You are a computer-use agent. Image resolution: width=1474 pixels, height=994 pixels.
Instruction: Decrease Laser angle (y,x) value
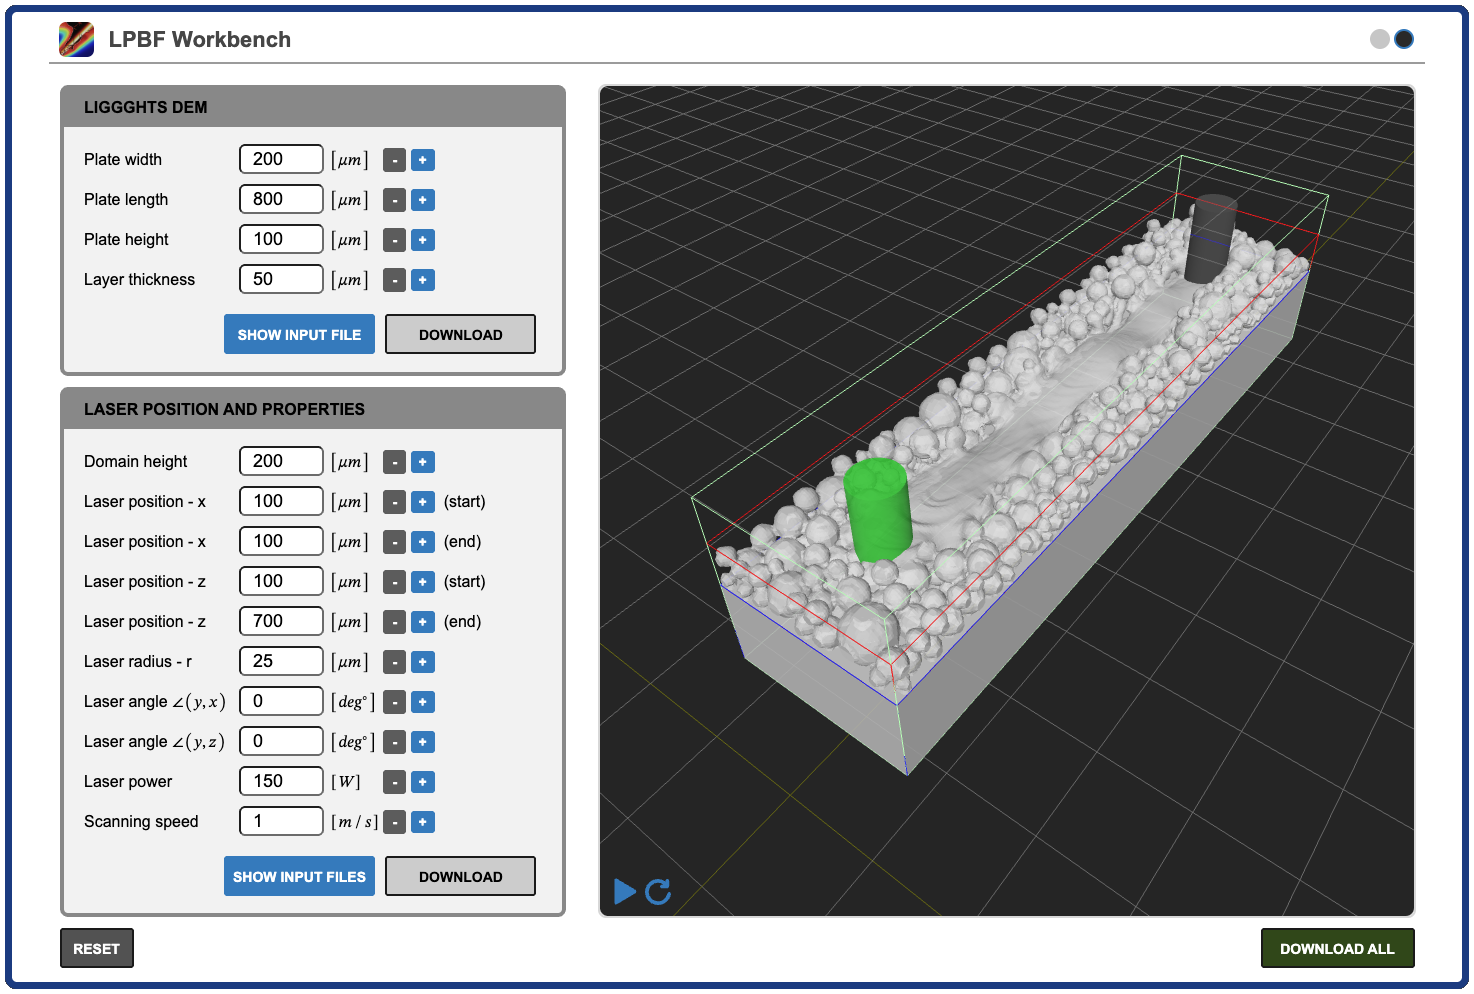[395, 702]
